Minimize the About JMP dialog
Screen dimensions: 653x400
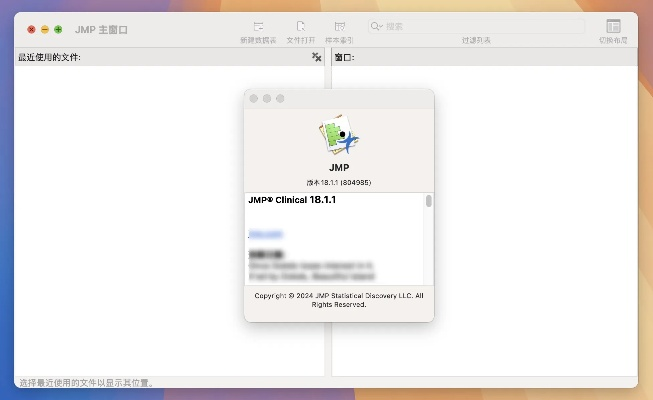(x=267, y=98)
